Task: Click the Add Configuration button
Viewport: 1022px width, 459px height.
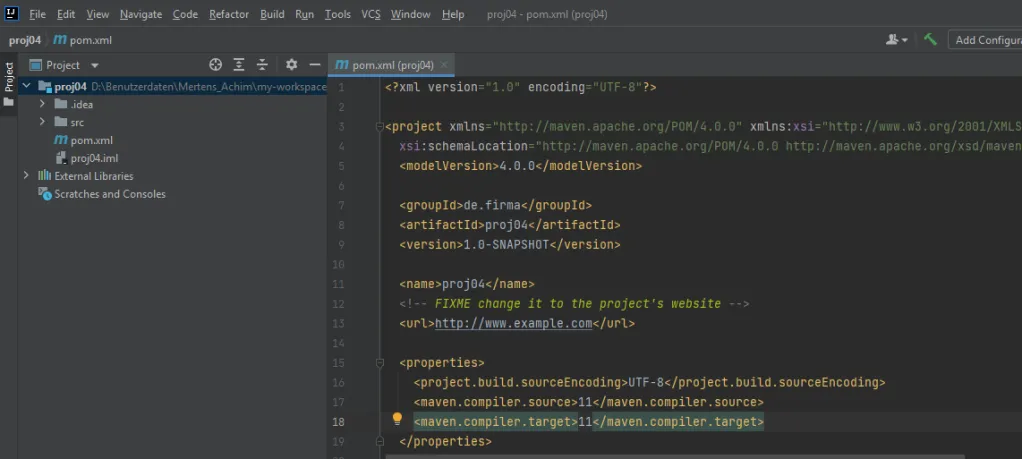Action: (985, 40)
